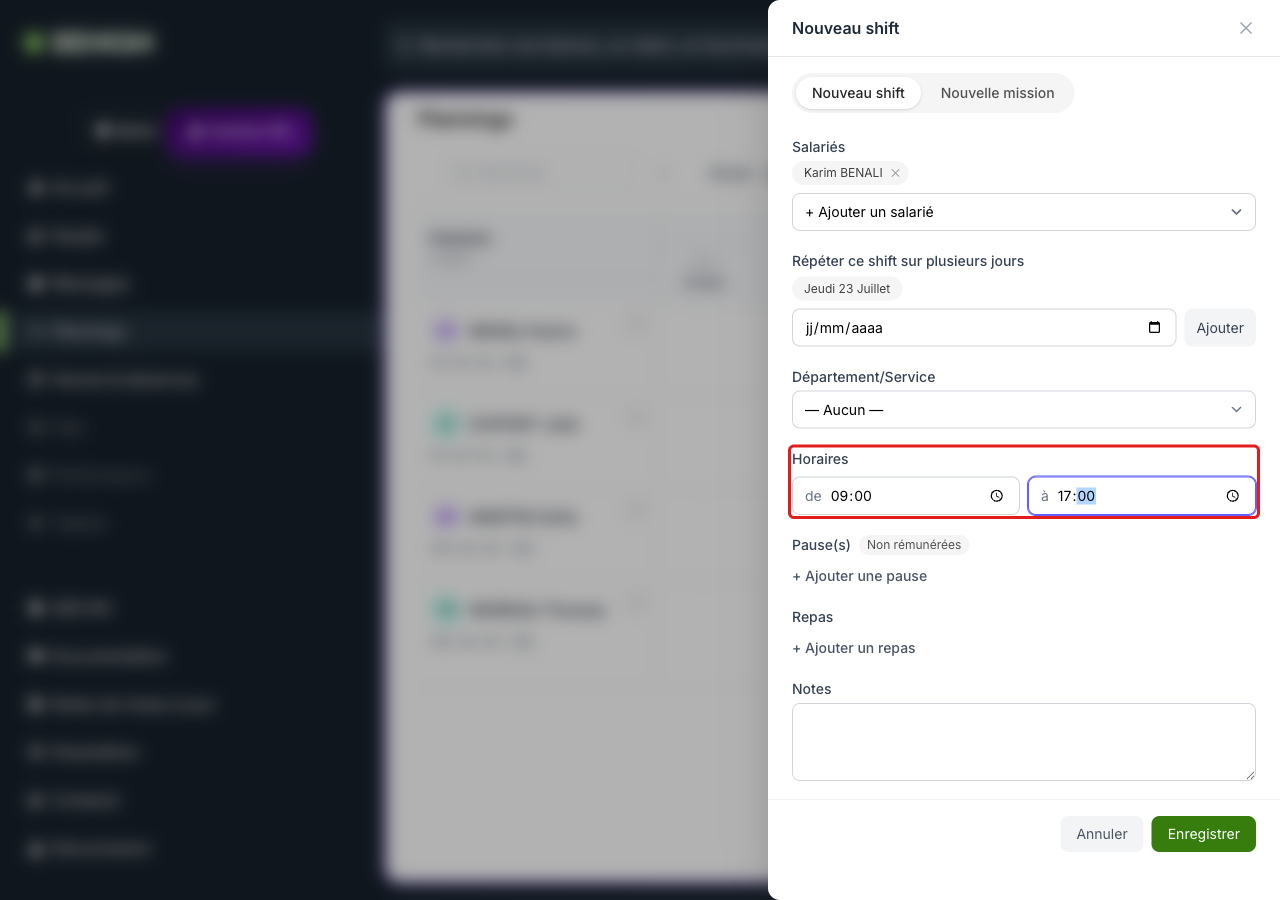Image resolution: width=1280 pixels, height=900 pixels.
Task: Click the end time field showing 17:00
Action: tap(1142, 496)
